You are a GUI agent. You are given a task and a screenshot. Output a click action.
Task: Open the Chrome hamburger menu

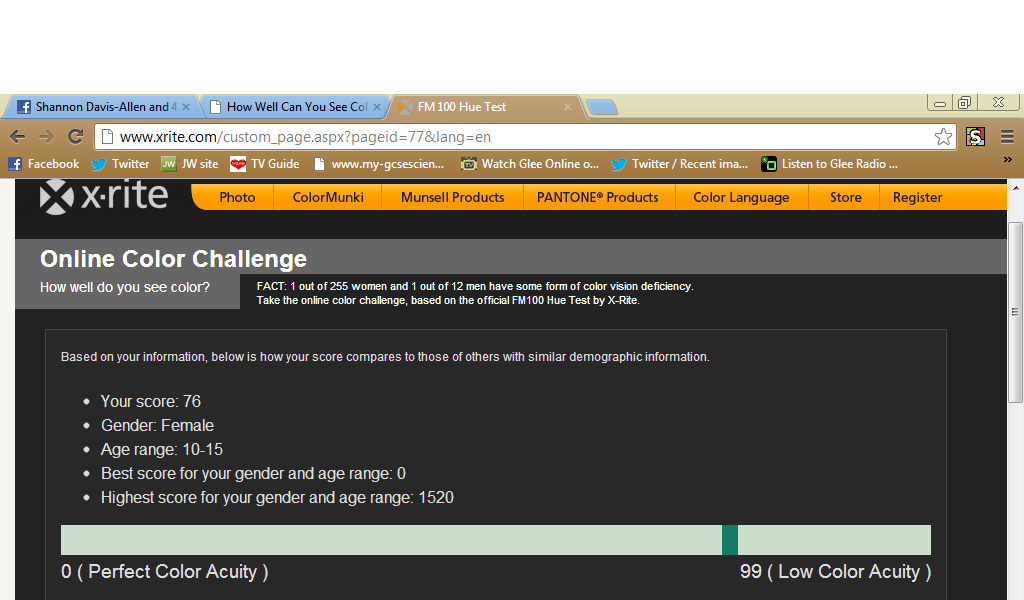tap(1007, 137)
